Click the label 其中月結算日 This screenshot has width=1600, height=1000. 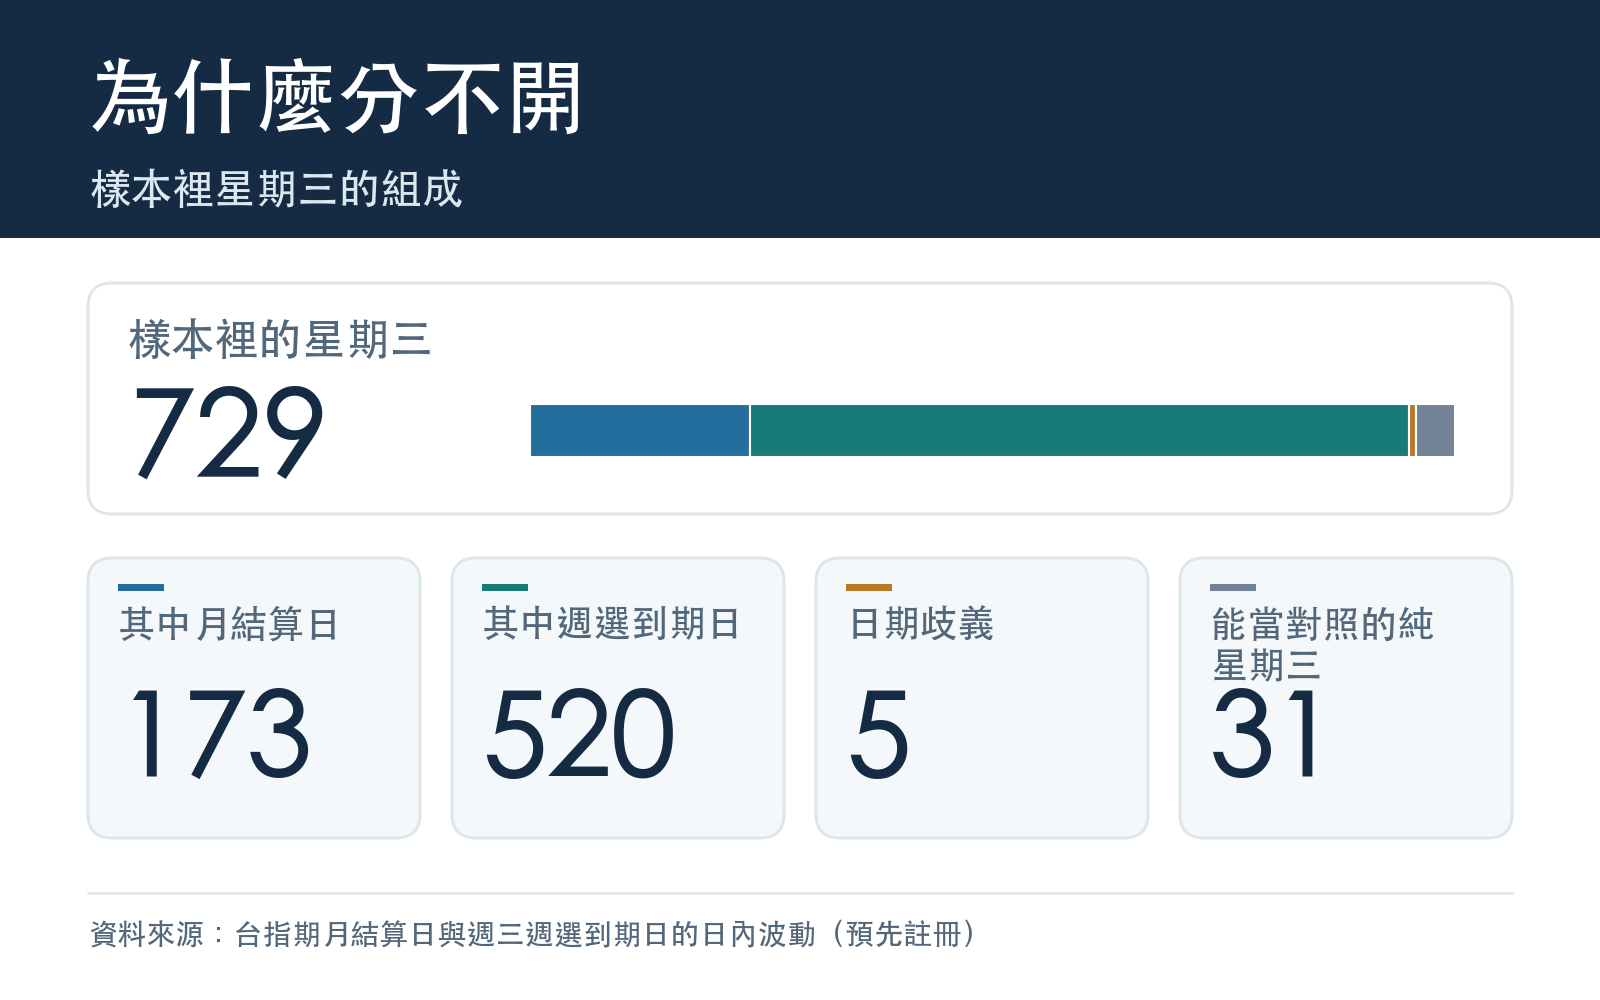coord(229,624)
